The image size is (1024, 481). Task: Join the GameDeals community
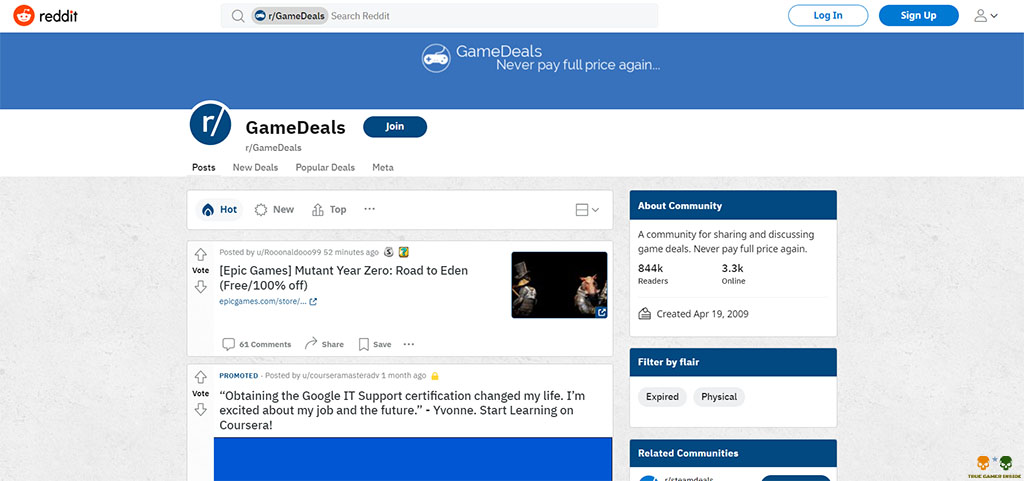tap(395, 126)
